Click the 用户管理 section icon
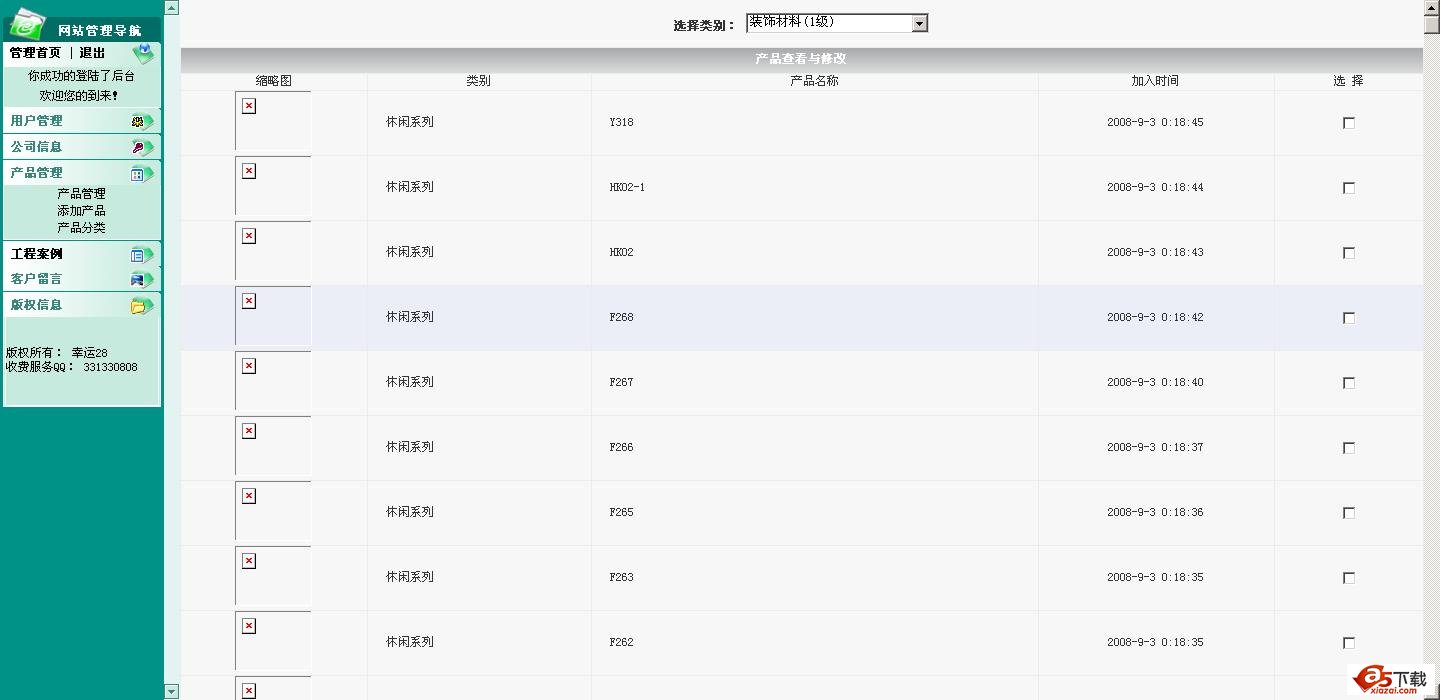The image size is (1440, 700). pos(142,121)
